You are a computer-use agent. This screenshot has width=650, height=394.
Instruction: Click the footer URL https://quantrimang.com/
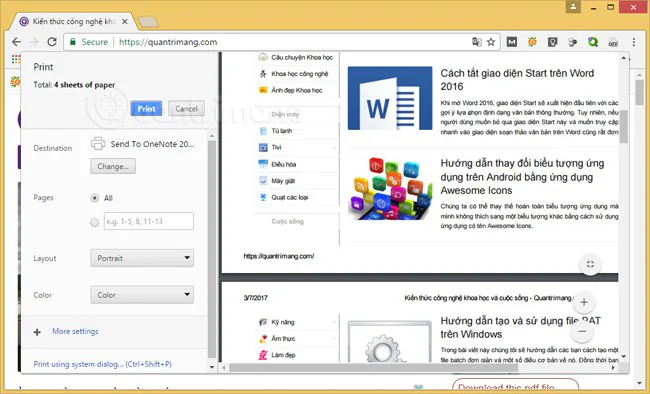pyautogui.click(x=279, y=256)
